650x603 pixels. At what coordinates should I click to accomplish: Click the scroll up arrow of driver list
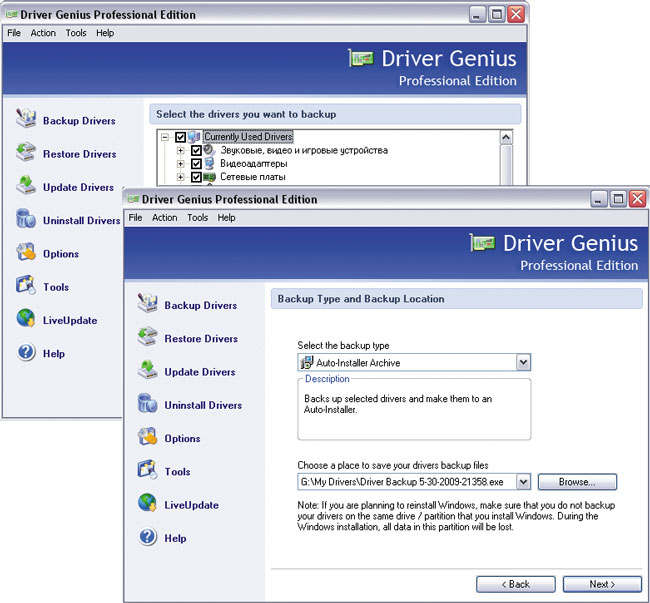[x=506, y=137]
